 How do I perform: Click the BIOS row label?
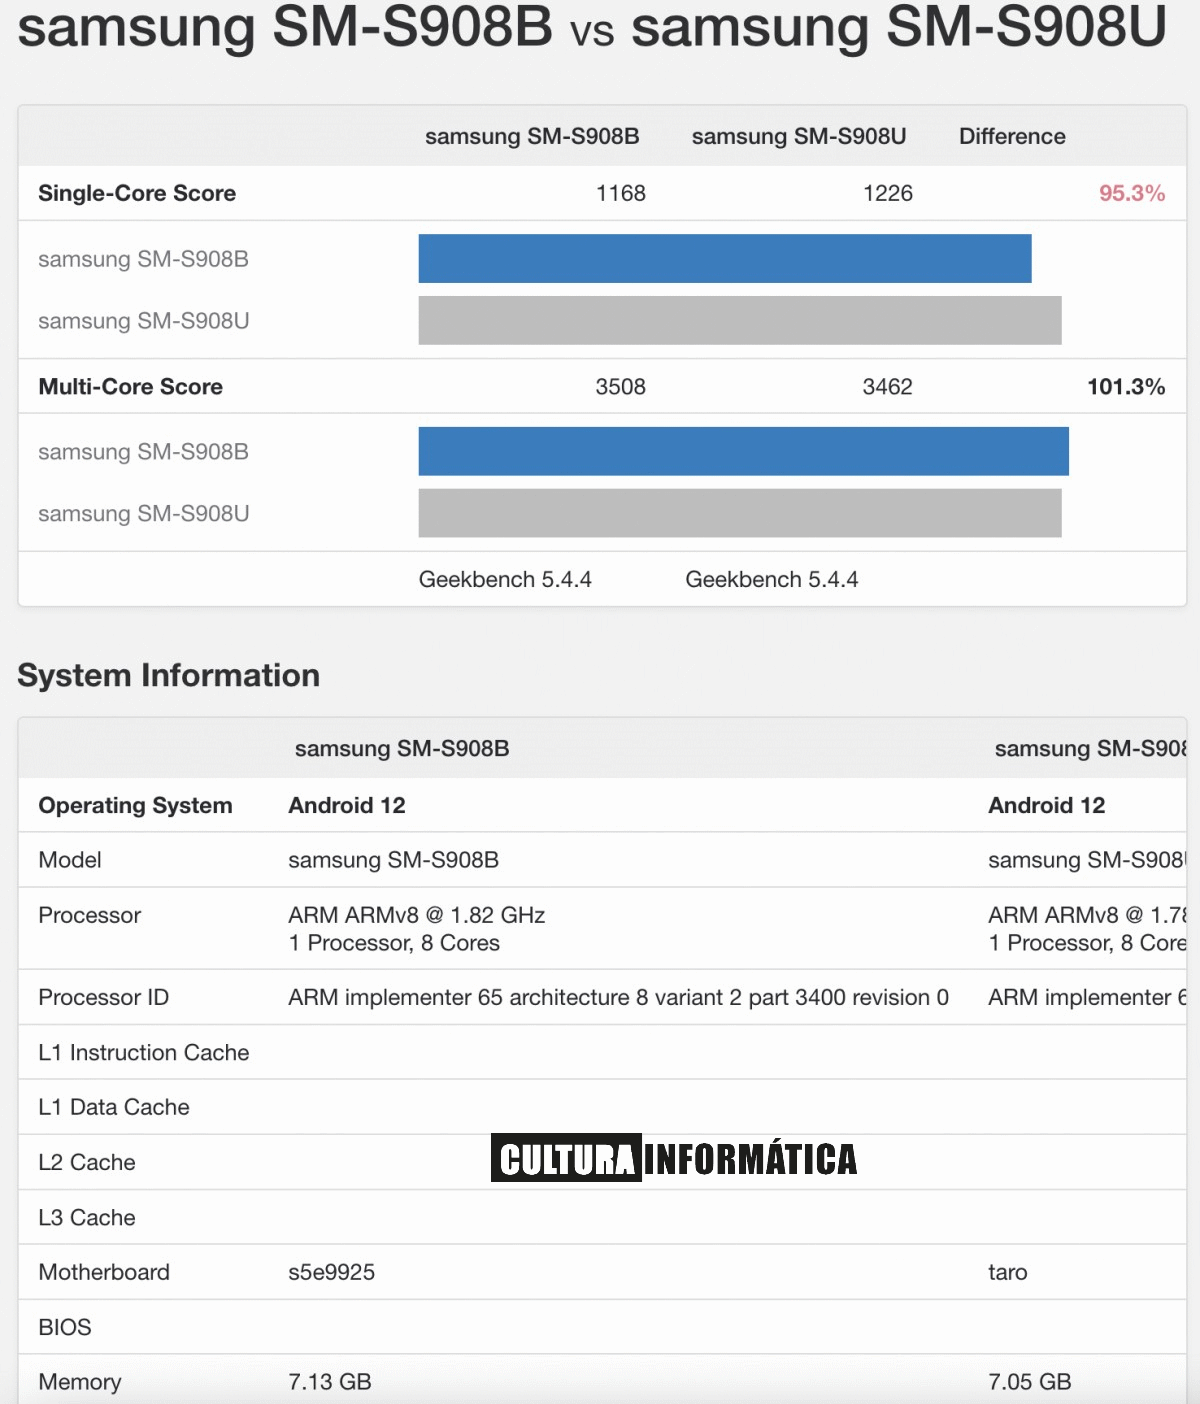click(65, 1327)
